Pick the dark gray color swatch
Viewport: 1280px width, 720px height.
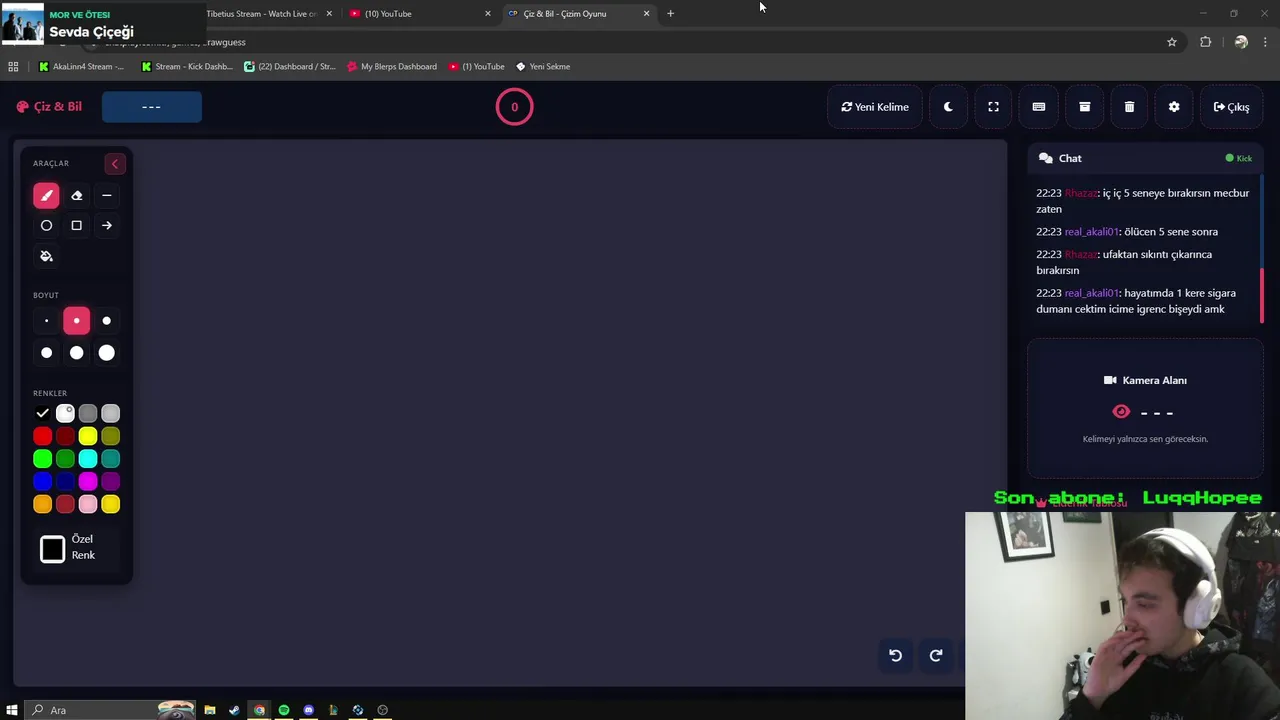click(88, 413)
